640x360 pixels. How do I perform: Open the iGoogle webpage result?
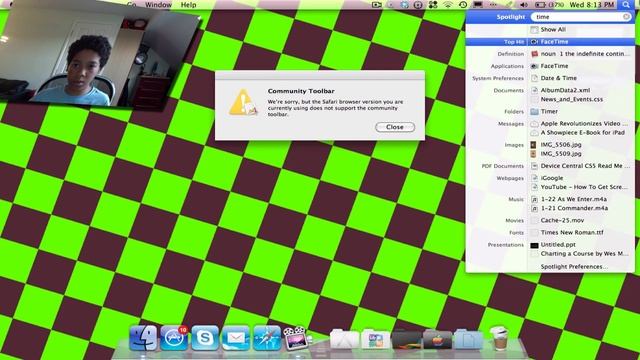547,178
